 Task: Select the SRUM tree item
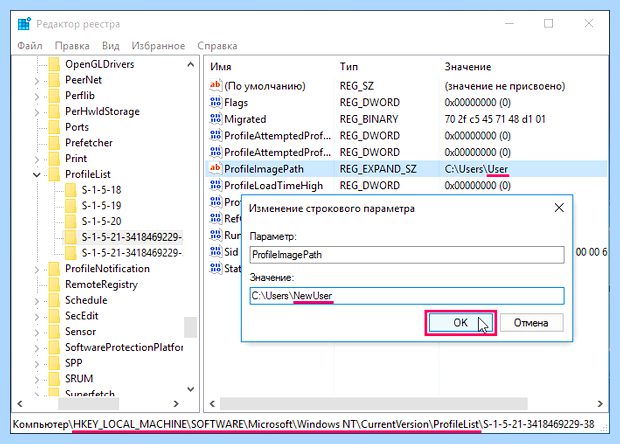[x=79, y=379]
